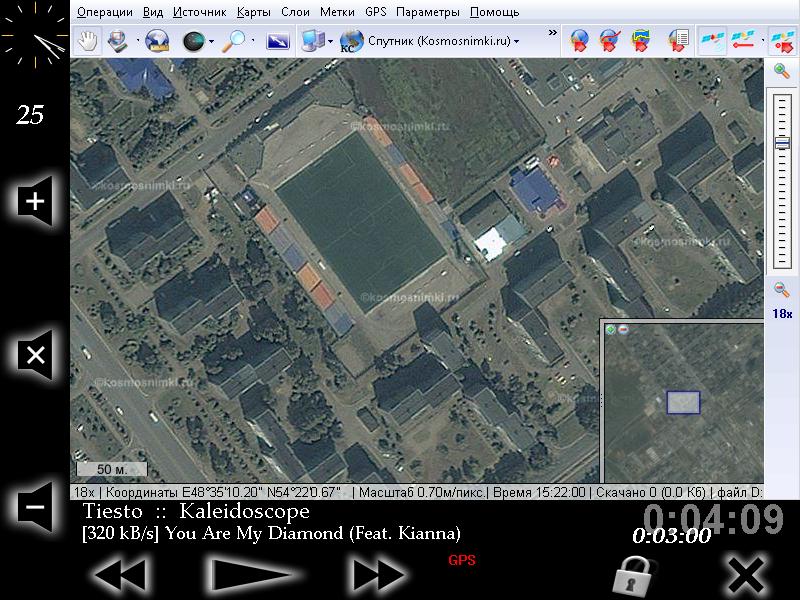Click the dark blue screen toolbar icon
The width and height of the screenshot is (800, 600).
(278, 41)
